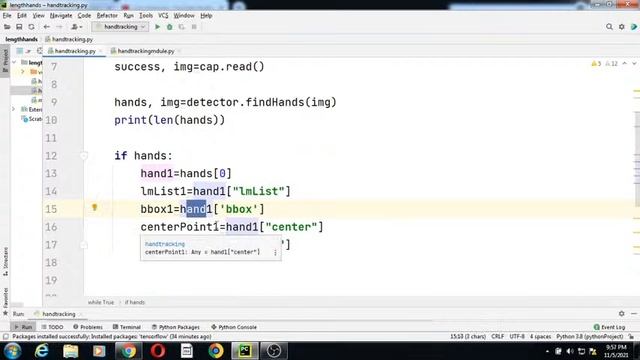
Task: Open the user profile dropdown in toolbar
Action: pos(76,27)
